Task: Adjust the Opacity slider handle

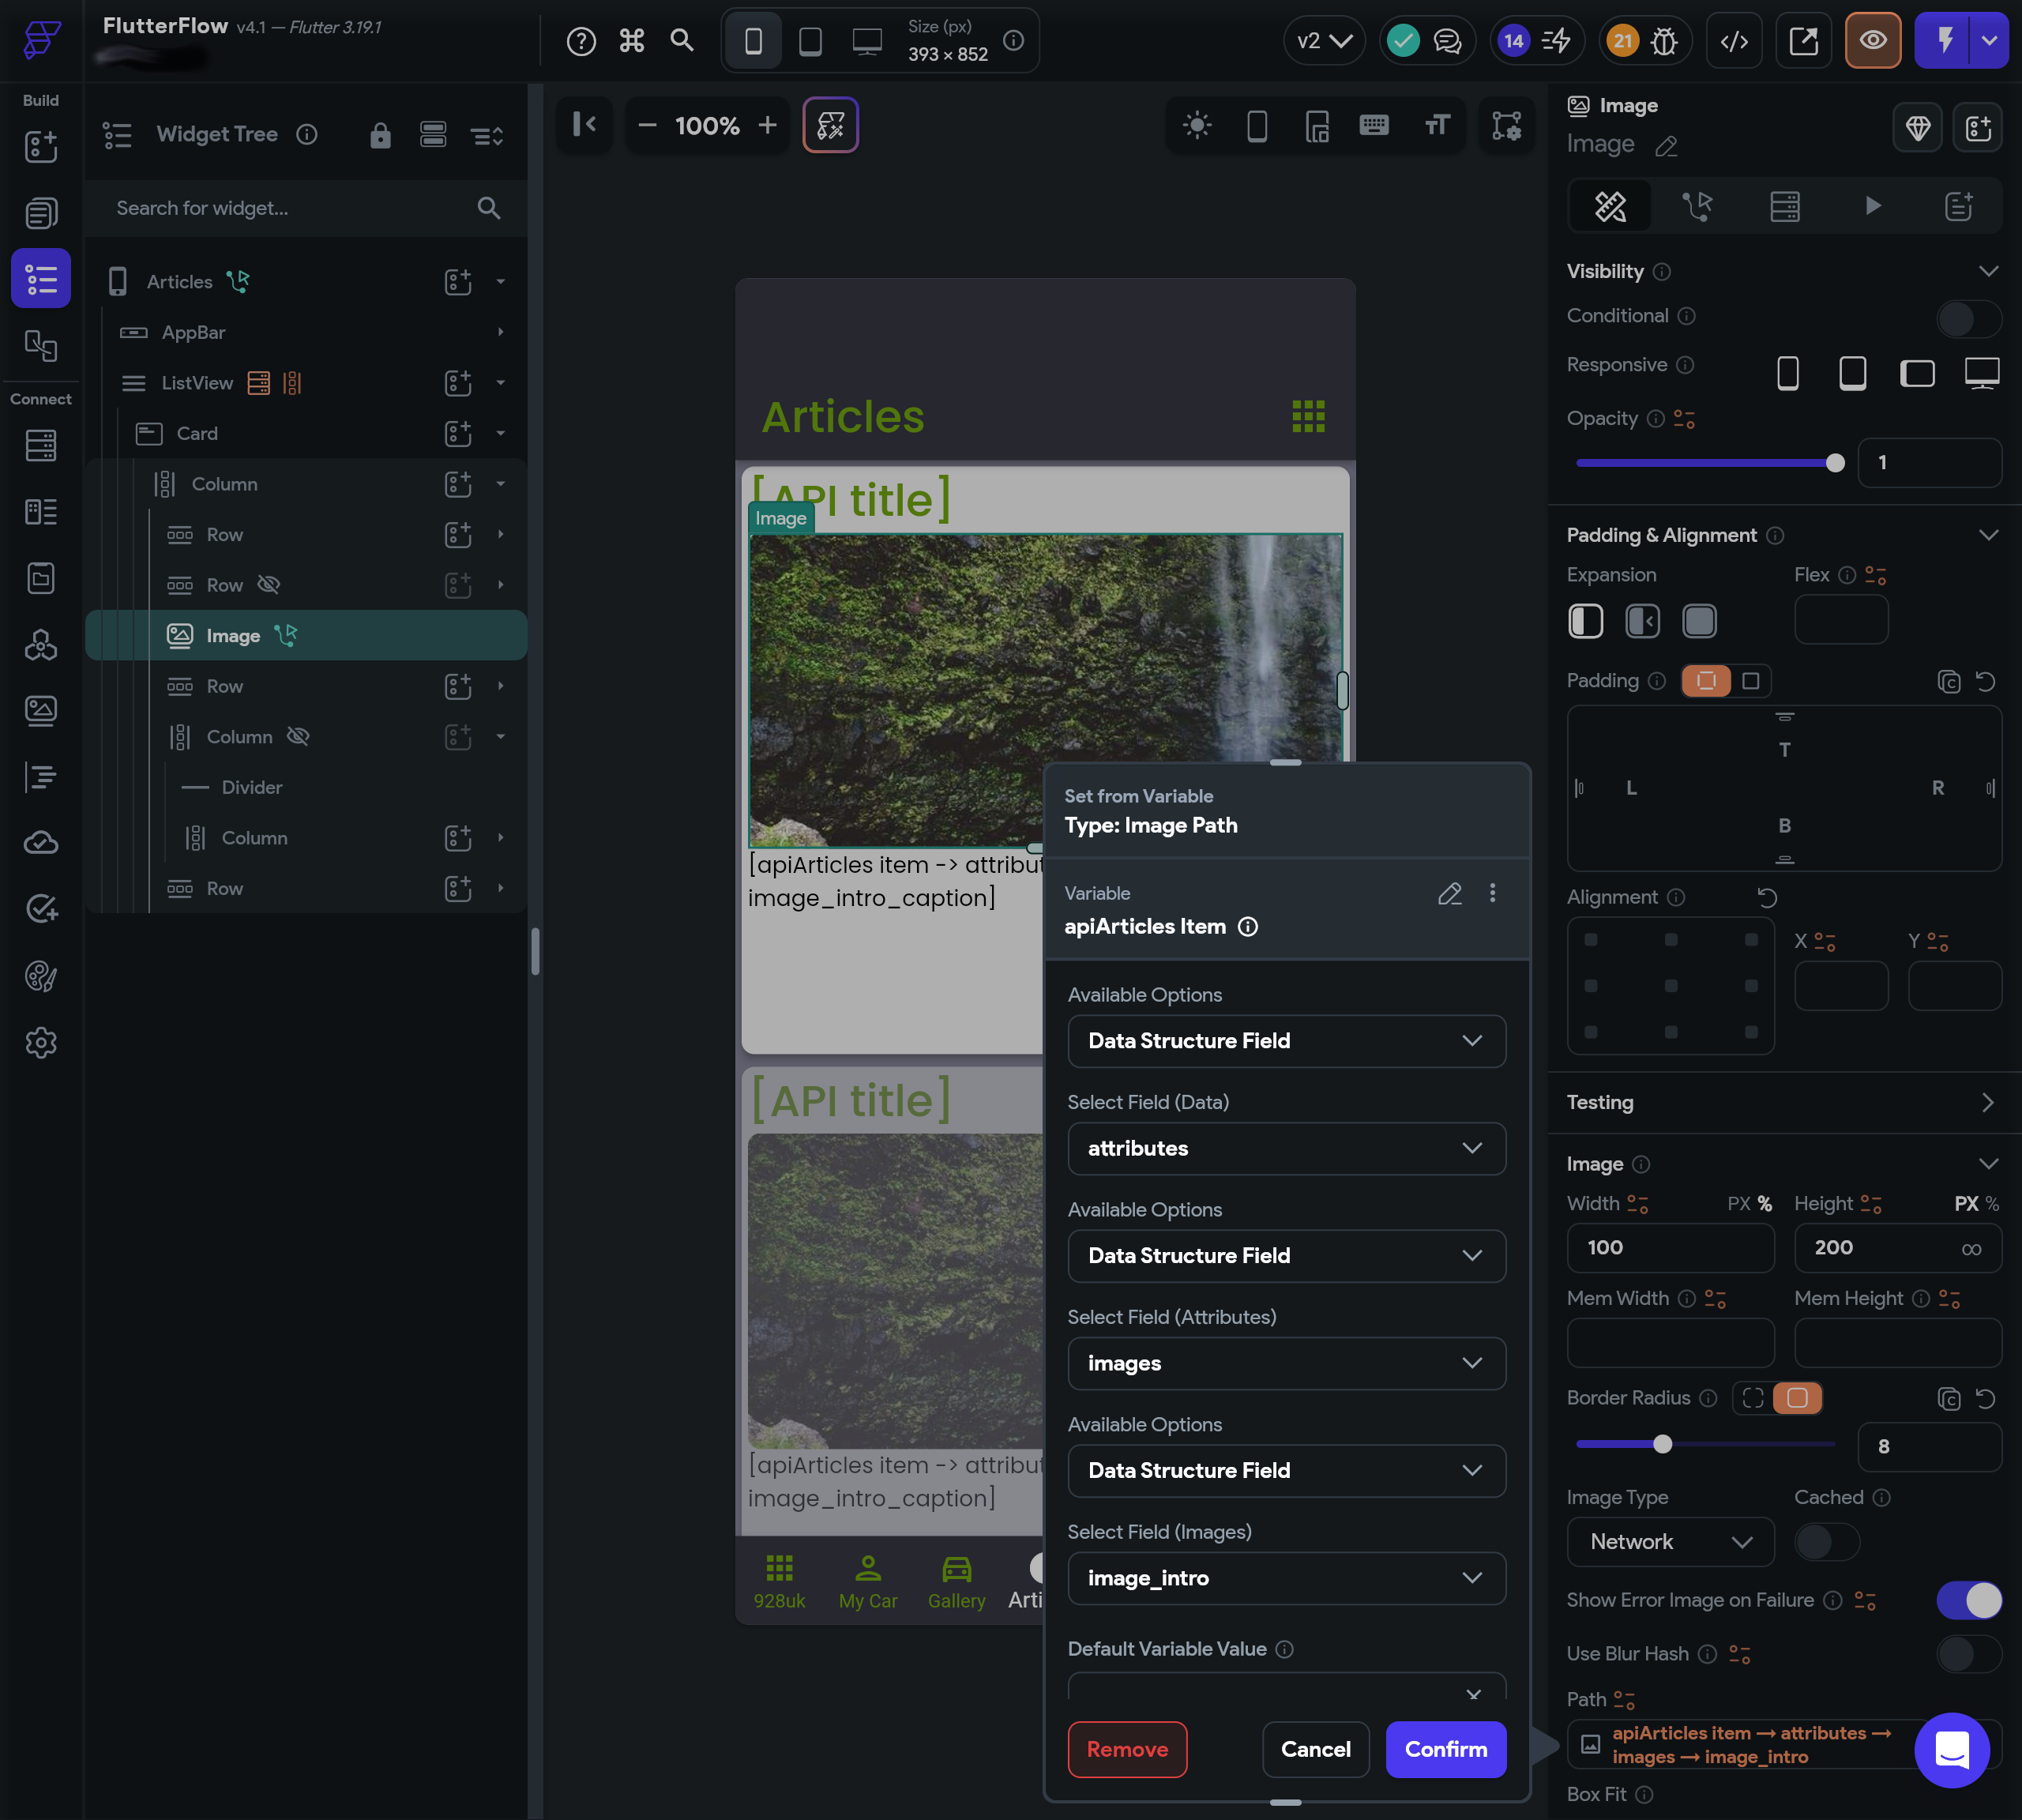Action: pos(1834,463)
